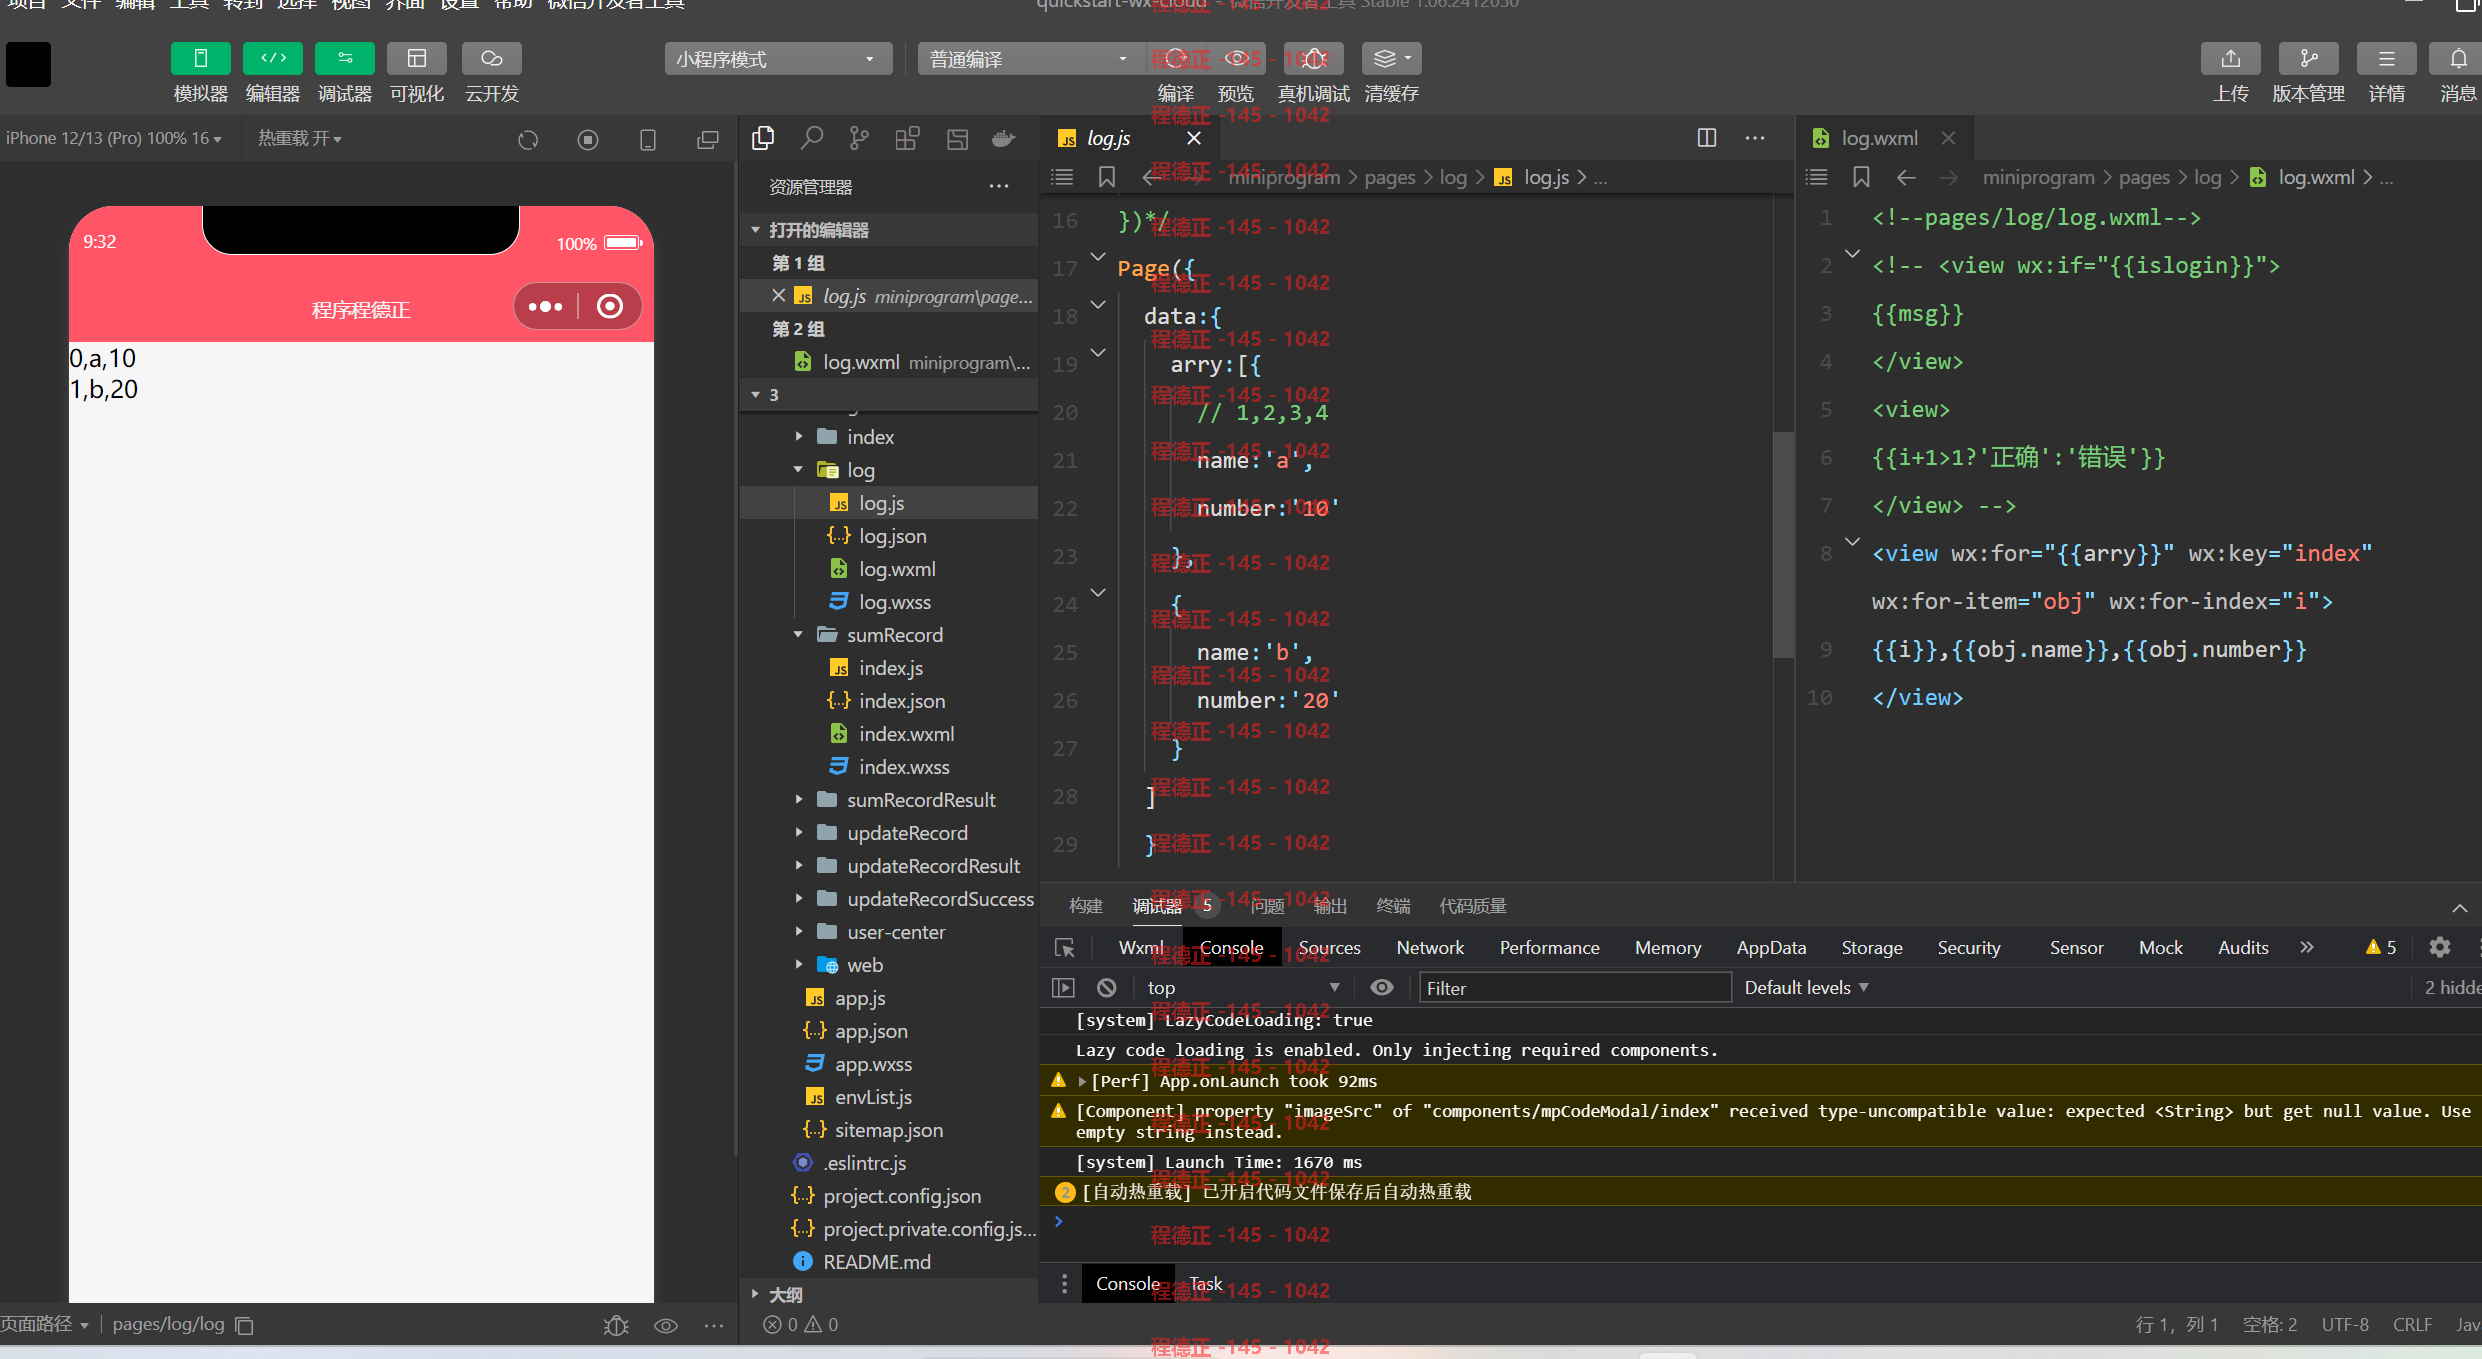The height and width of the screenshot is (1359, 2482).
Task: Collapse the sumRecord folder
Action: pos(799,634)
